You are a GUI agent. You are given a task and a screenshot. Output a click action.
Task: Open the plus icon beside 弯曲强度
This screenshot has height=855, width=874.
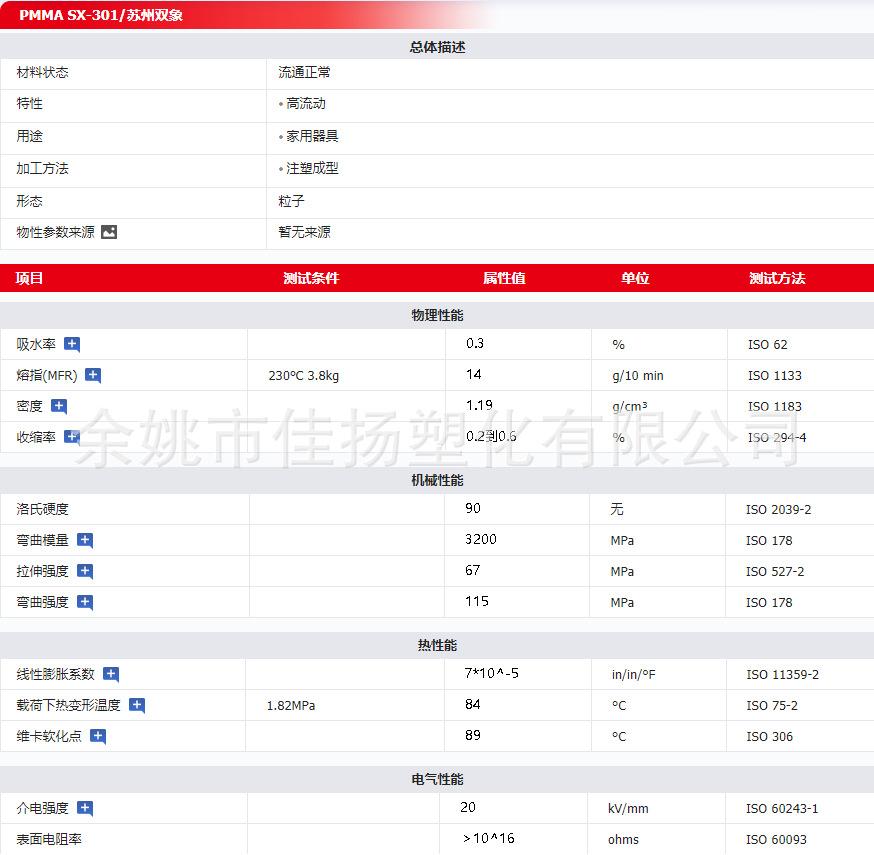[x=85, y=602]
